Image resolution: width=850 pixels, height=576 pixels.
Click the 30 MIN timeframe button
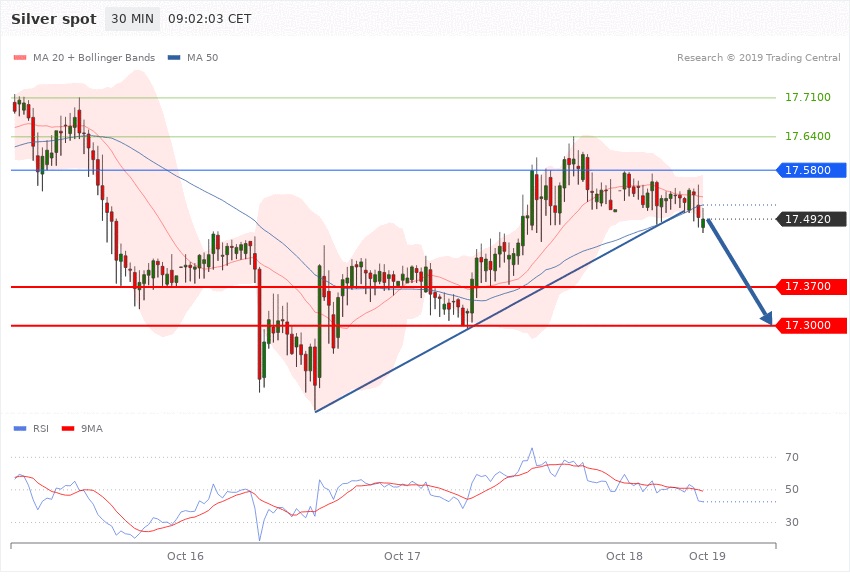[x=132, y=19]
